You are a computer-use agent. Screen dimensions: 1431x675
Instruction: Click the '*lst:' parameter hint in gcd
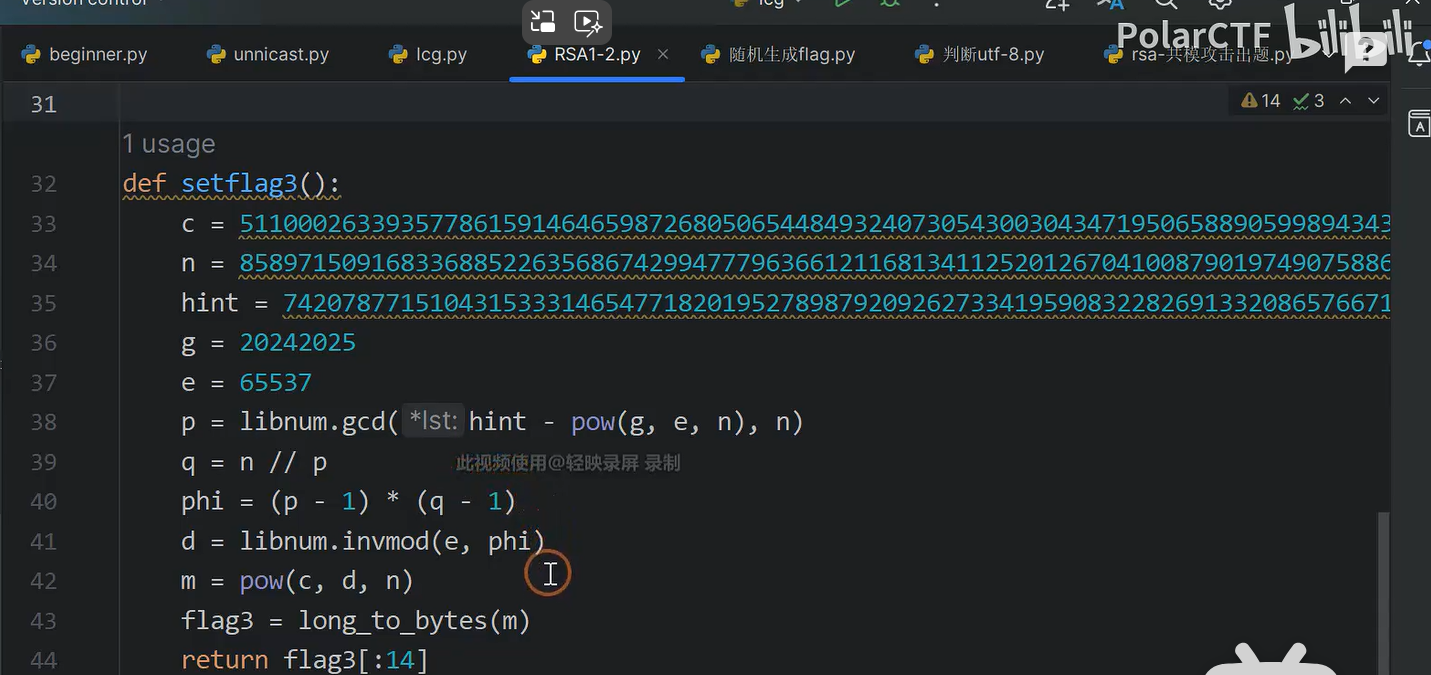(x=433, y=422)
